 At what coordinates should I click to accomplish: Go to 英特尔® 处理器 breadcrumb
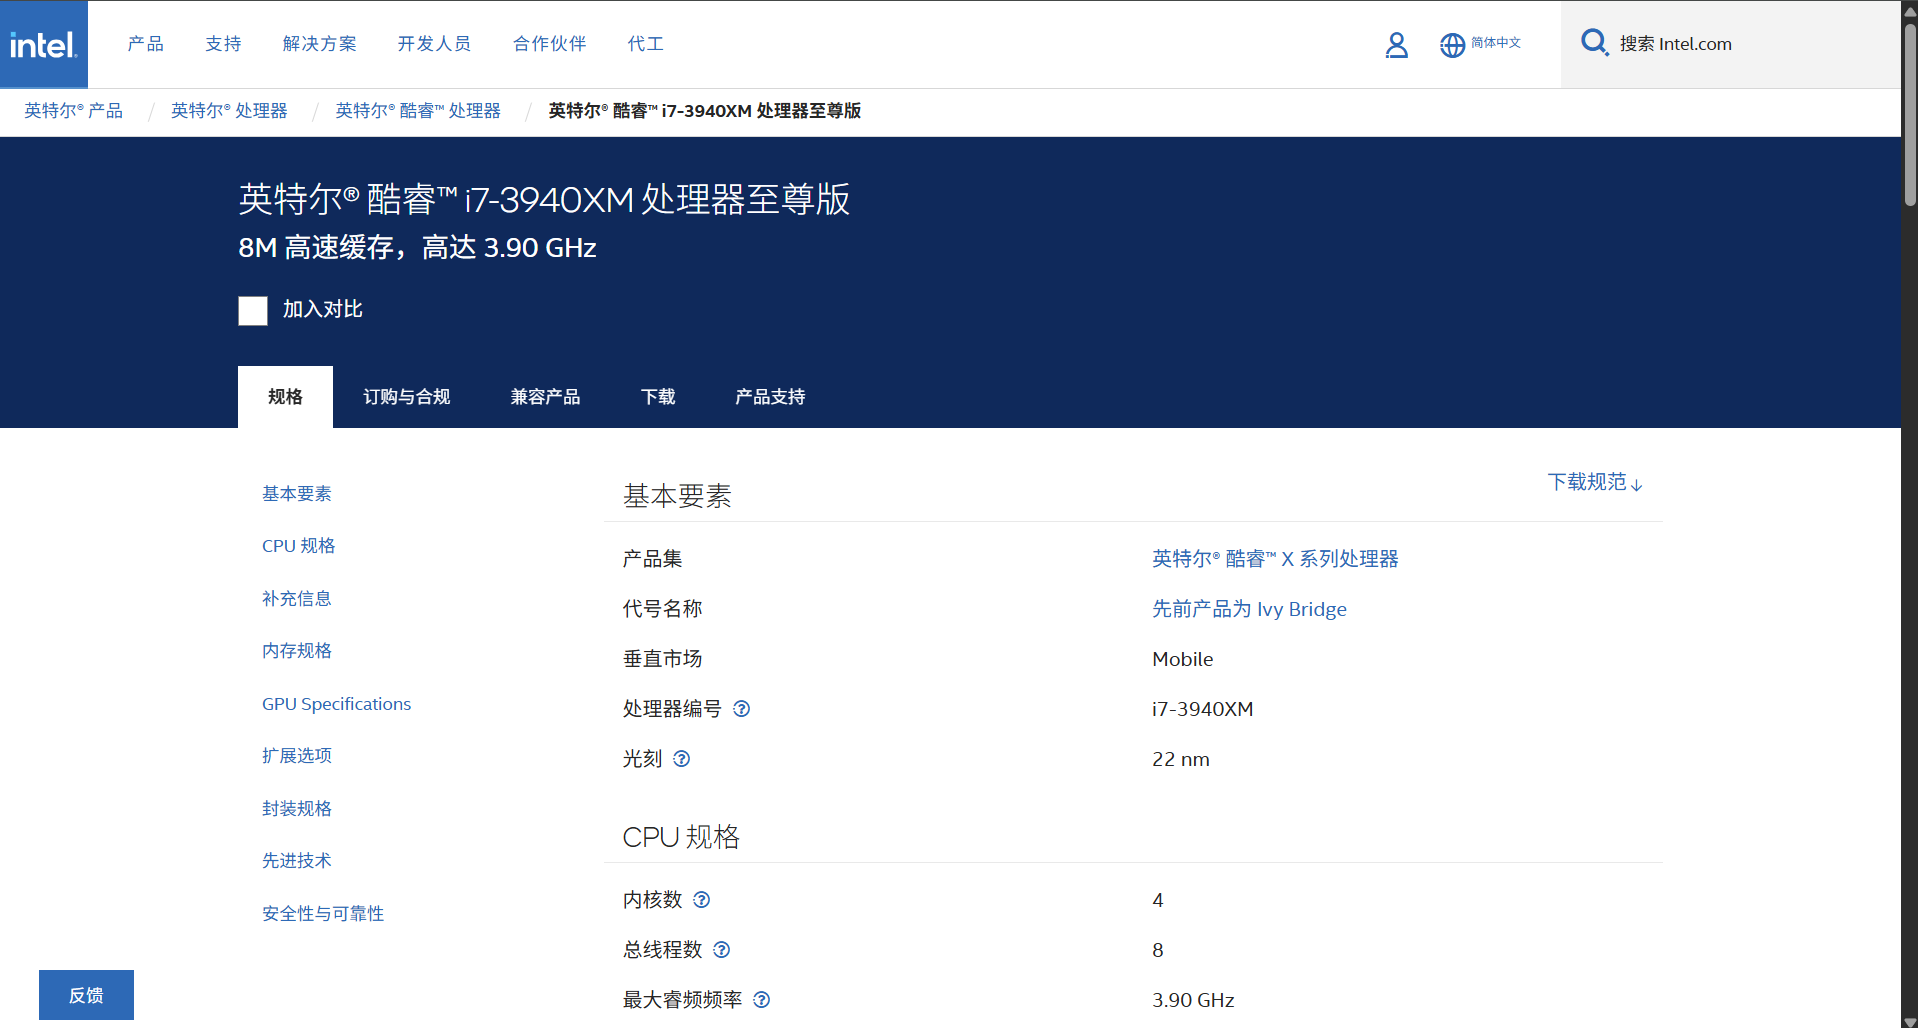[x=229, y=111]
